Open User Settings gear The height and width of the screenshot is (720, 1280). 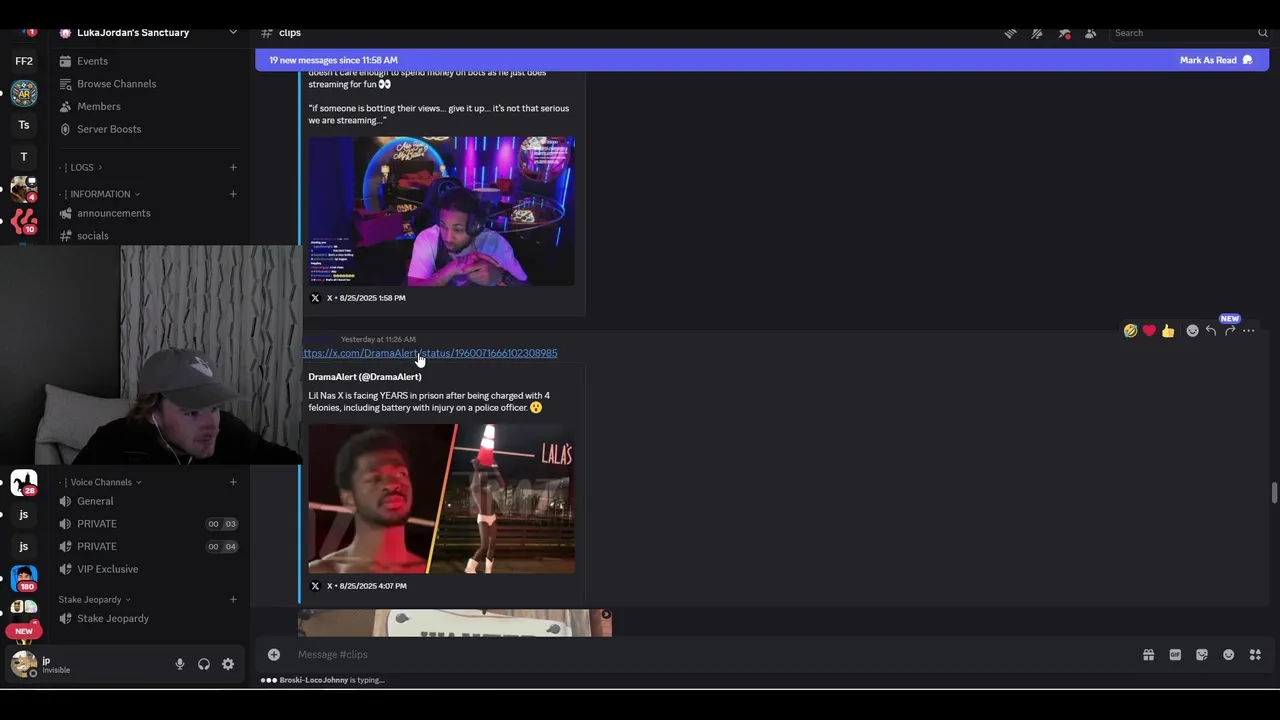tap(228, 664)
